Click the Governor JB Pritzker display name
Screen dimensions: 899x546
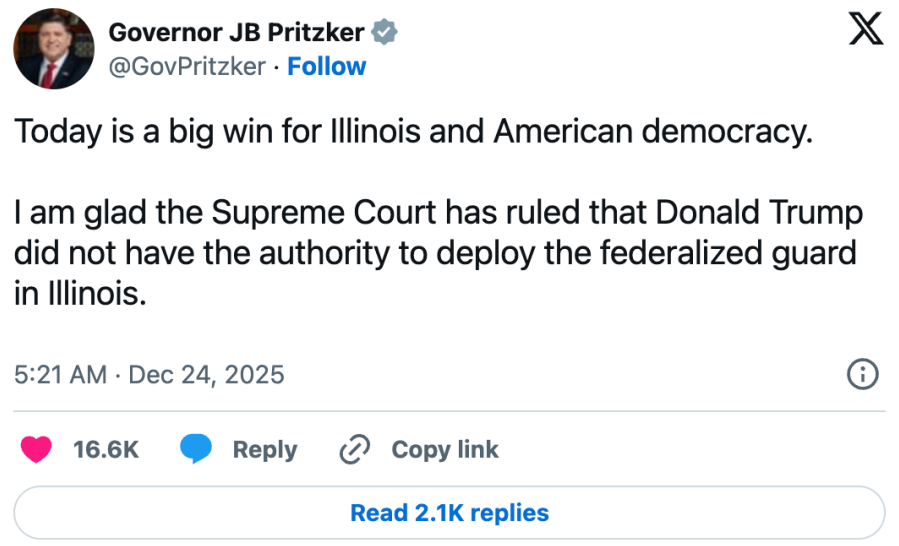(236, 32)
